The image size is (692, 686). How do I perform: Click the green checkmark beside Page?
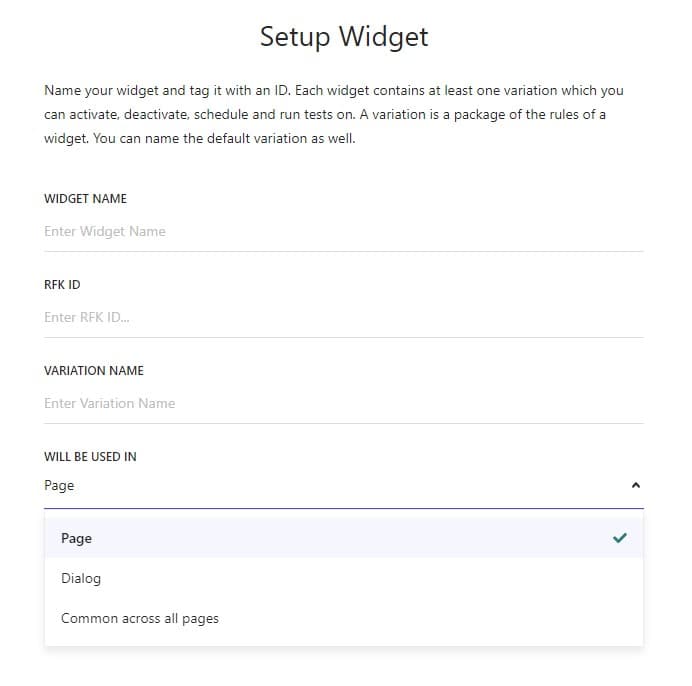click(x=620, y=538)
